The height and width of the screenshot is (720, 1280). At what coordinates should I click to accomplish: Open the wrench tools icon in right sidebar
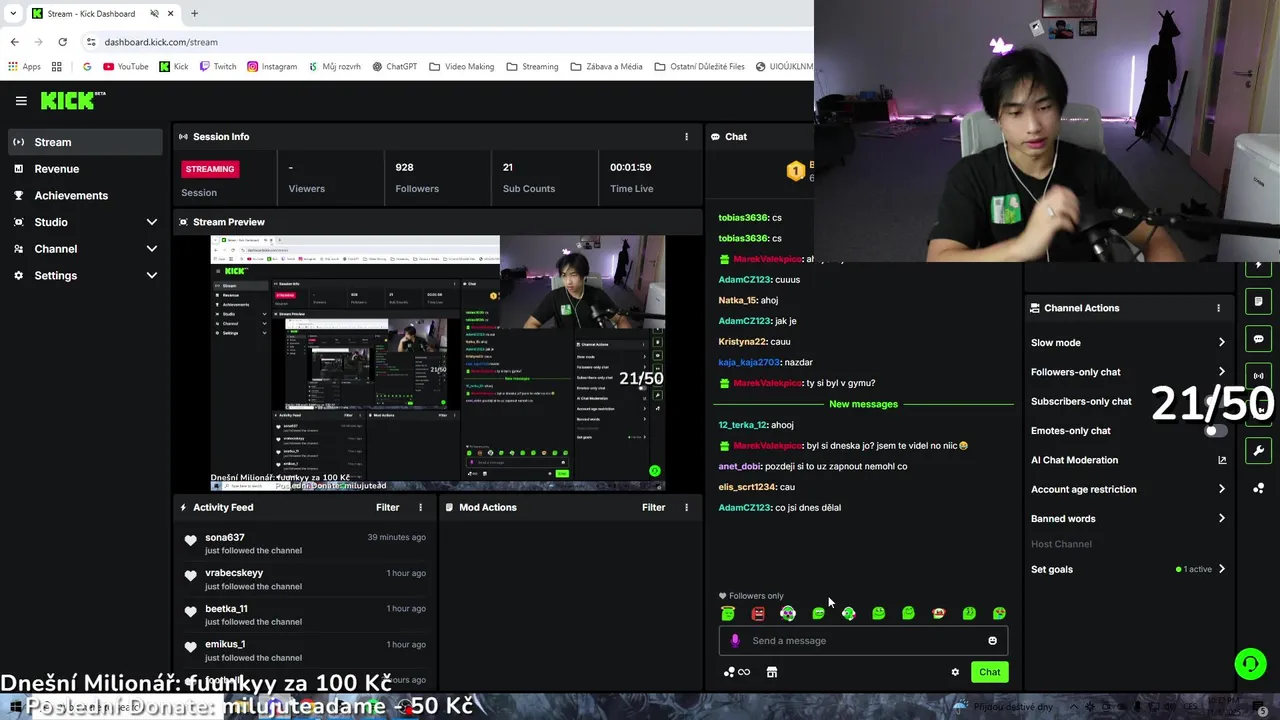[x=1259, y=450]
